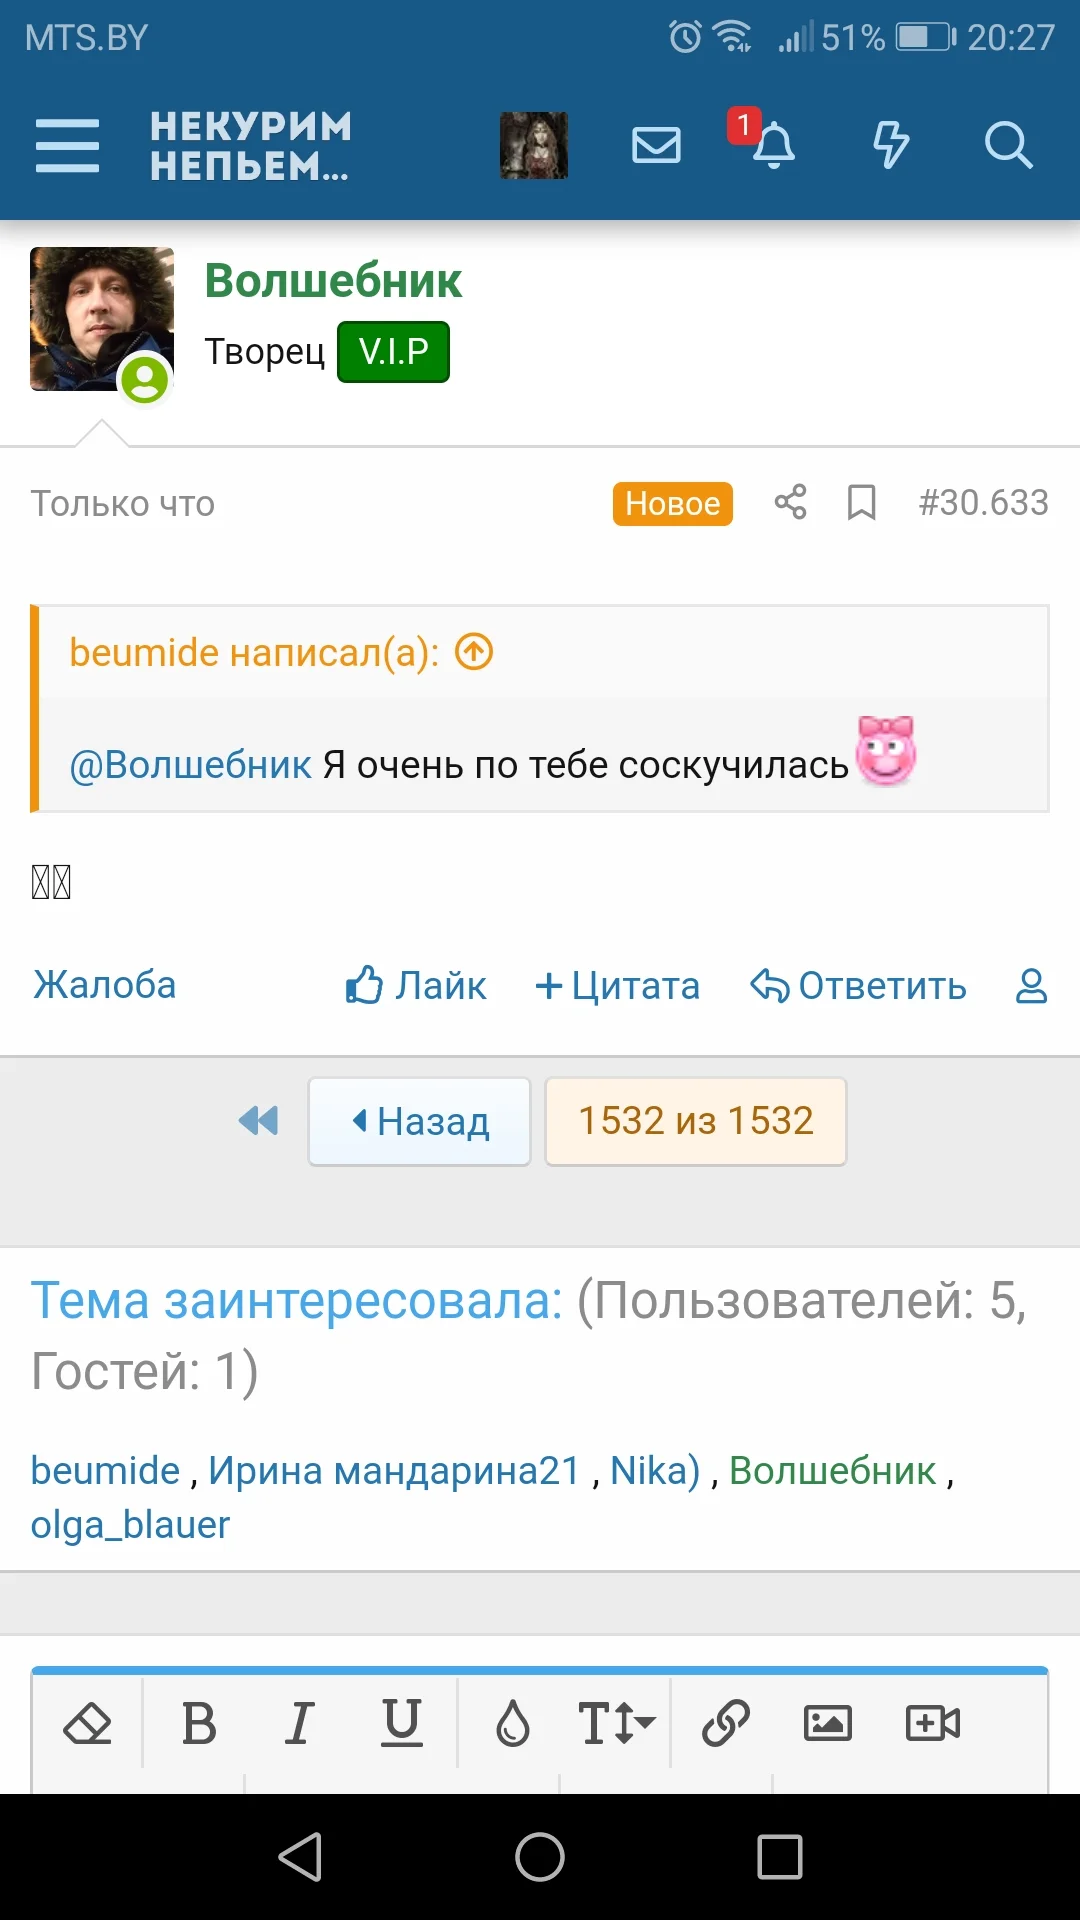The image size is (1080, 1920).
Task: Tap the lightning bolt icon in header
Action: coord(888,146)
